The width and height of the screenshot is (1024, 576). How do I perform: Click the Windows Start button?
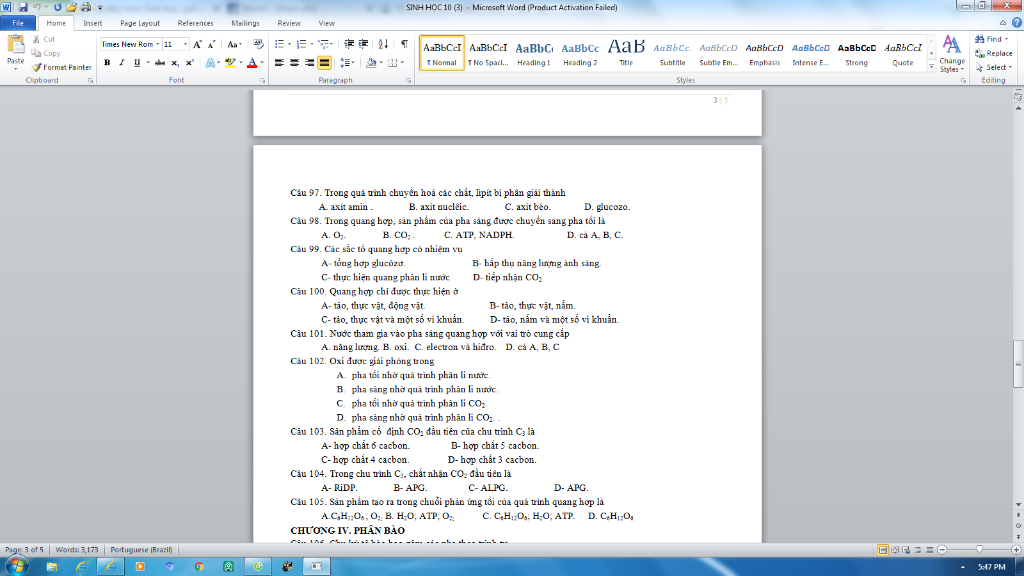[x=16, y=566]
